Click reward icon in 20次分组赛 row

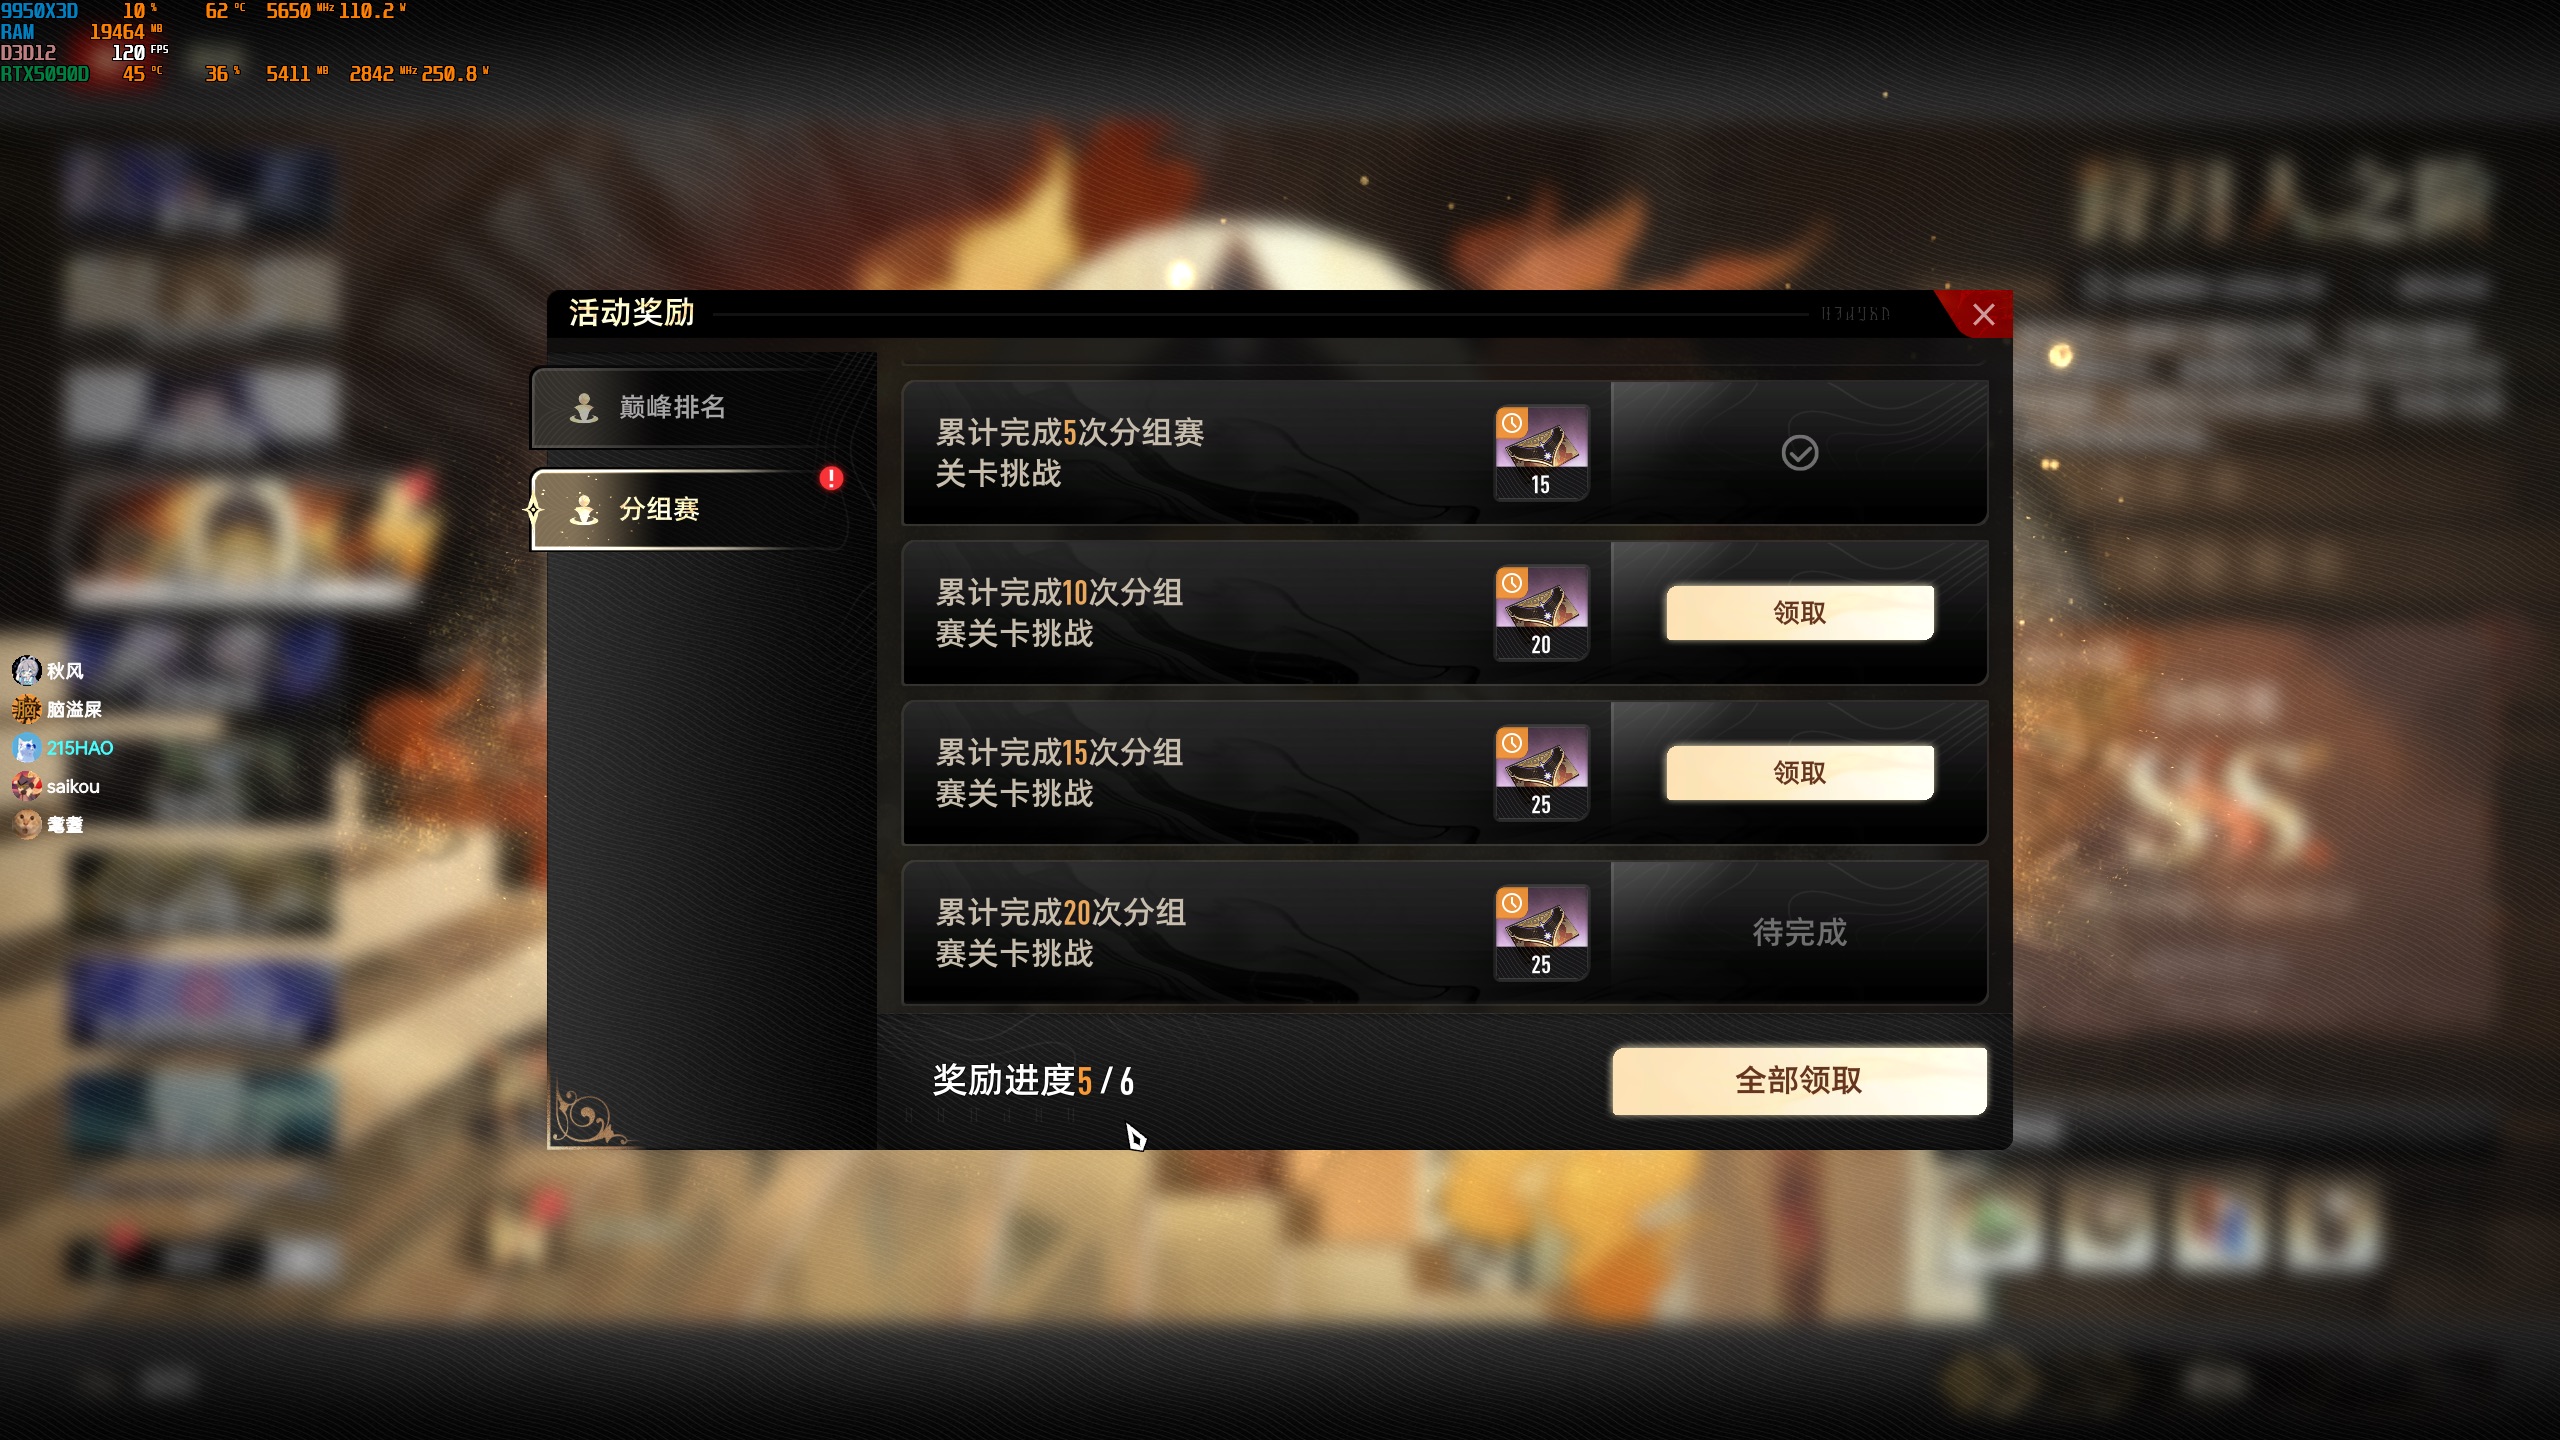[1541, 932]
